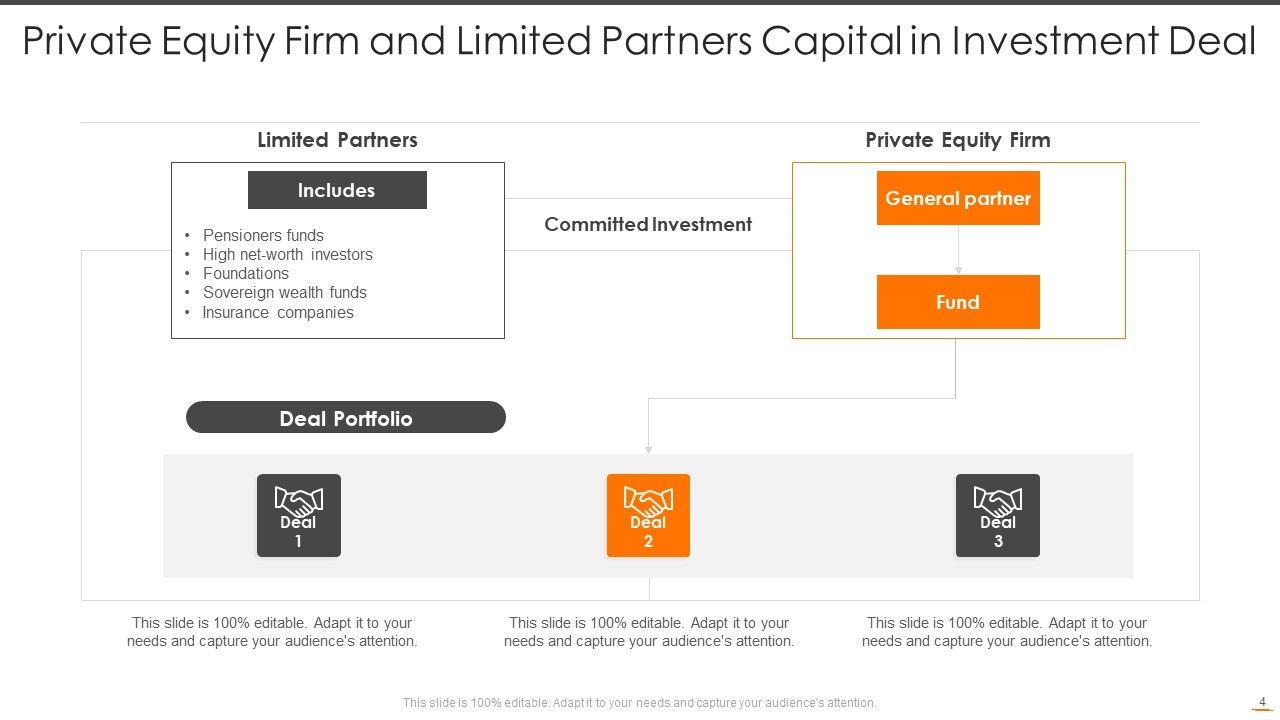This screenshot has width=1280, height=720.
Task: Select the Deal Portfolio rounded banner
Action: pyautogui.click(x=346, y=418)
